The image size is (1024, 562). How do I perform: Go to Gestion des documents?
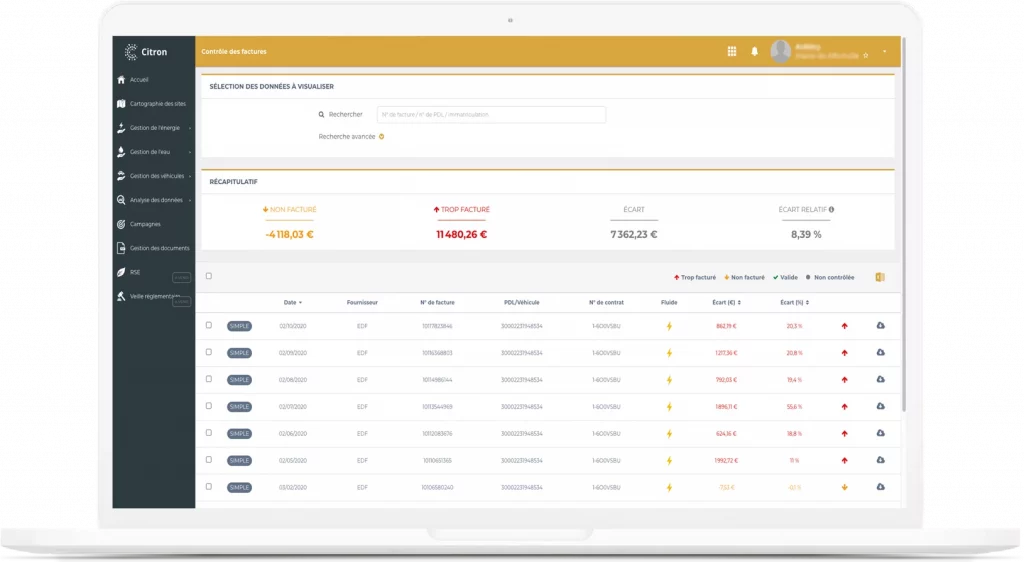click(158, 248)
